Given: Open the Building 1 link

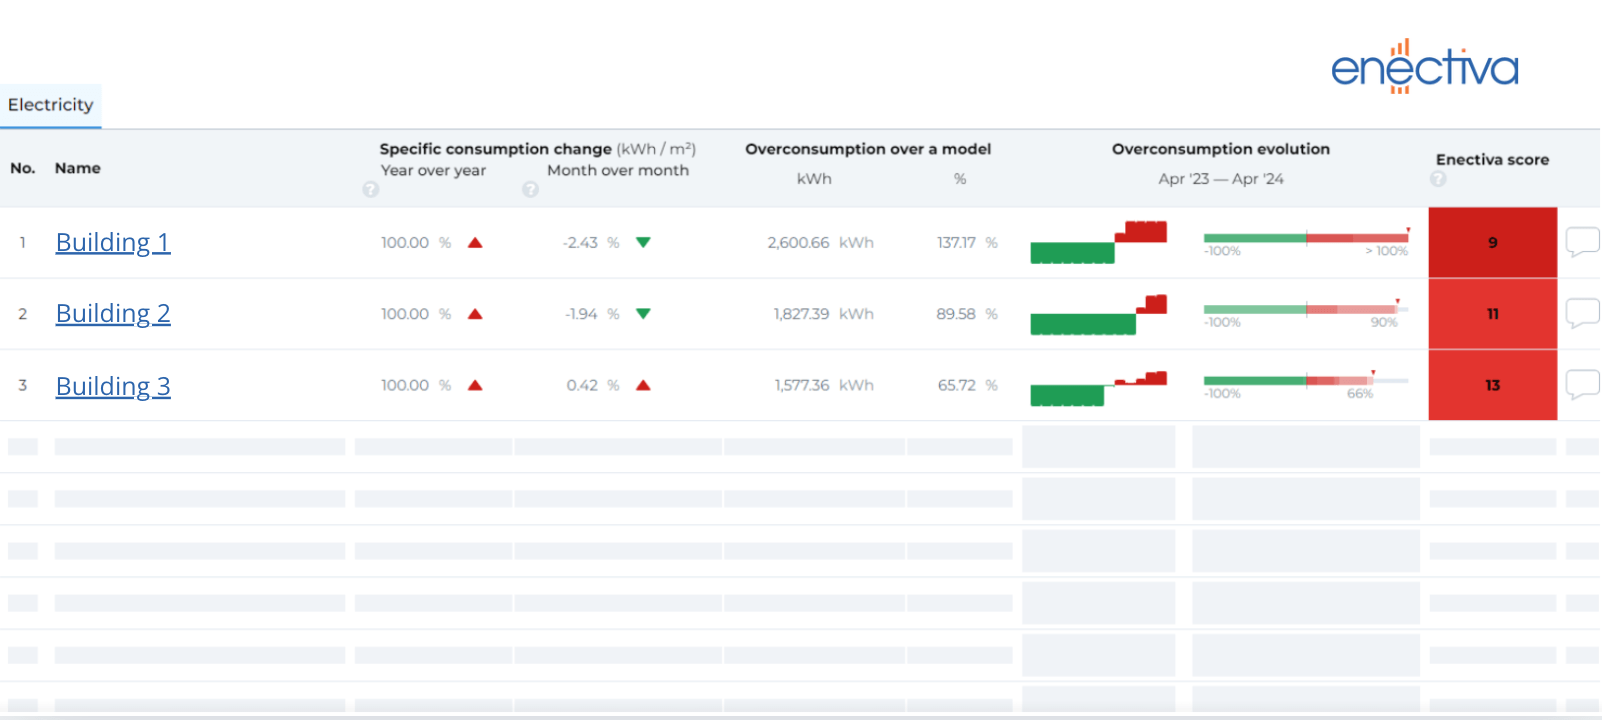Looking at the screenshot, I should pyautogui.click(x=113, y=242).
